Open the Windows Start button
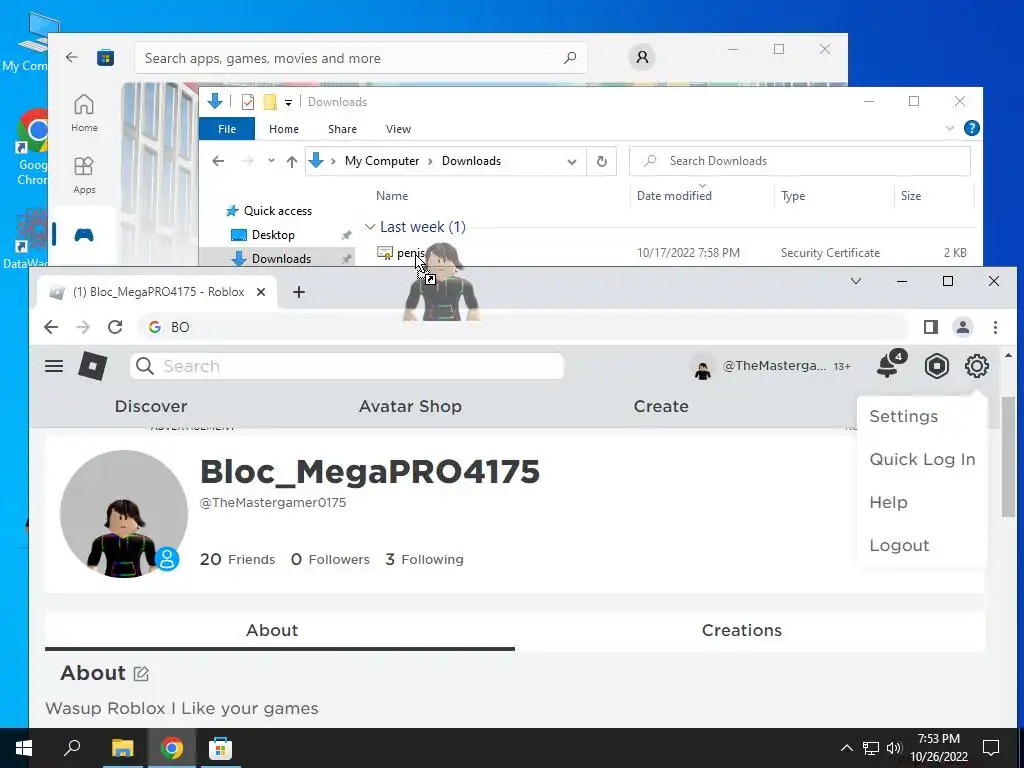This screenshot has height=768, width=1024. [24, 748]
